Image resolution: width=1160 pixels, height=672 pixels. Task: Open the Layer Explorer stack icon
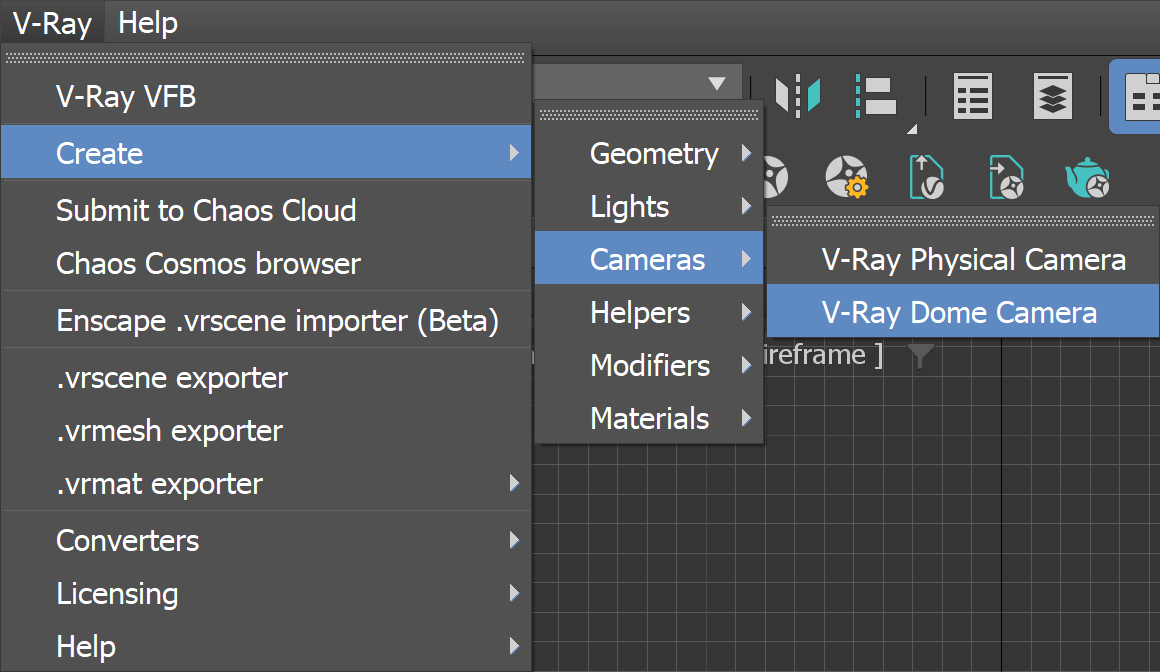[1053, 95]
